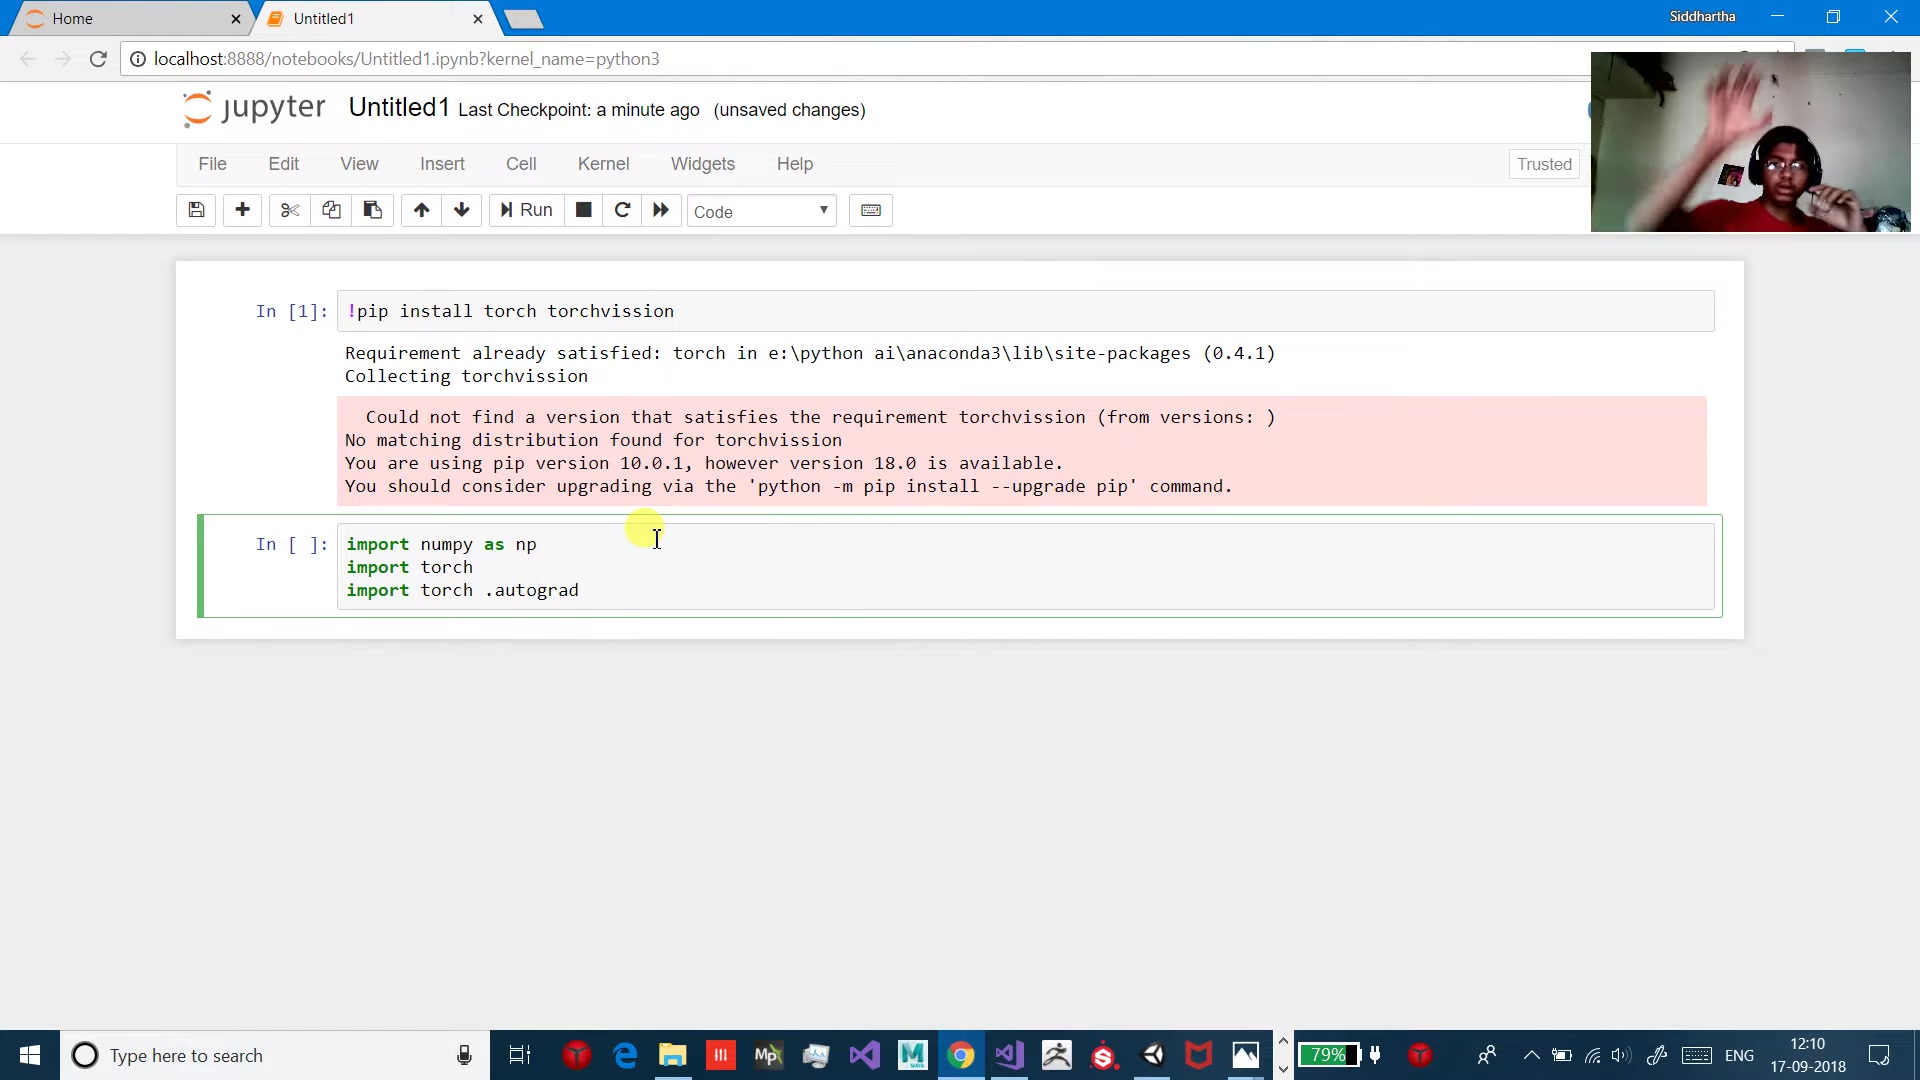
Task: Open the Windows Start menu
Action: (30, 1055)
